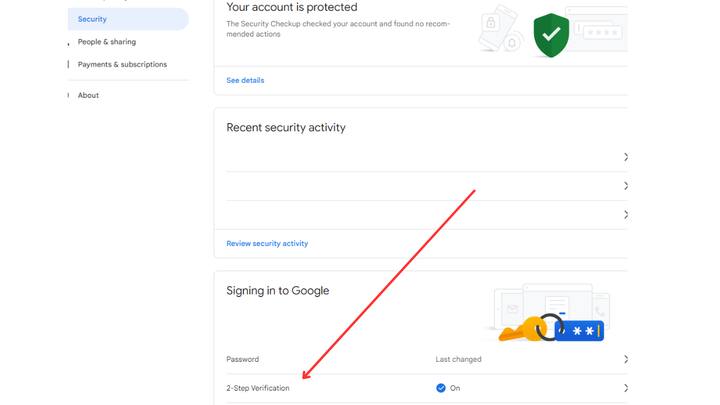Screen dimensions: 720x405
Task: Click the Password row label
Action: [x=242, y=359]
